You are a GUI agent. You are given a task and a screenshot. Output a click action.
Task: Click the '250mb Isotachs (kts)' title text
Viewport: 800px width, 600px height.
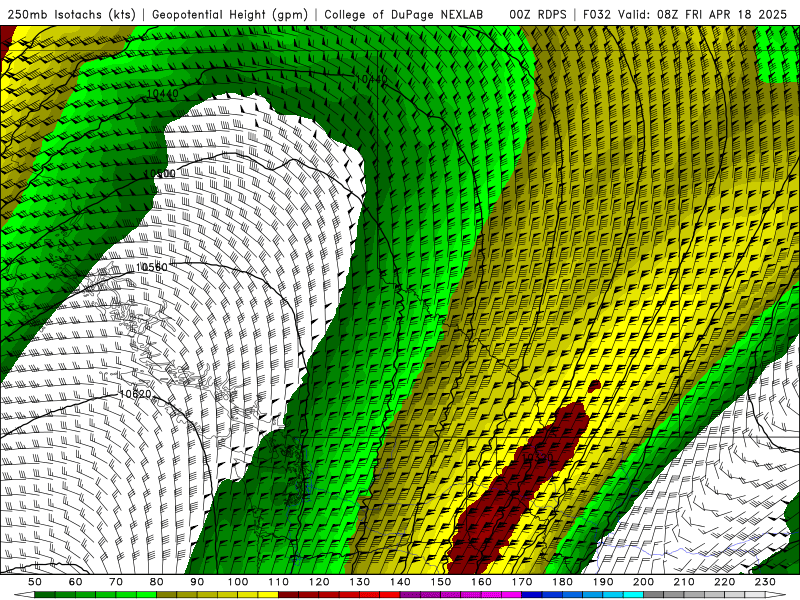[x=72, y=14]
